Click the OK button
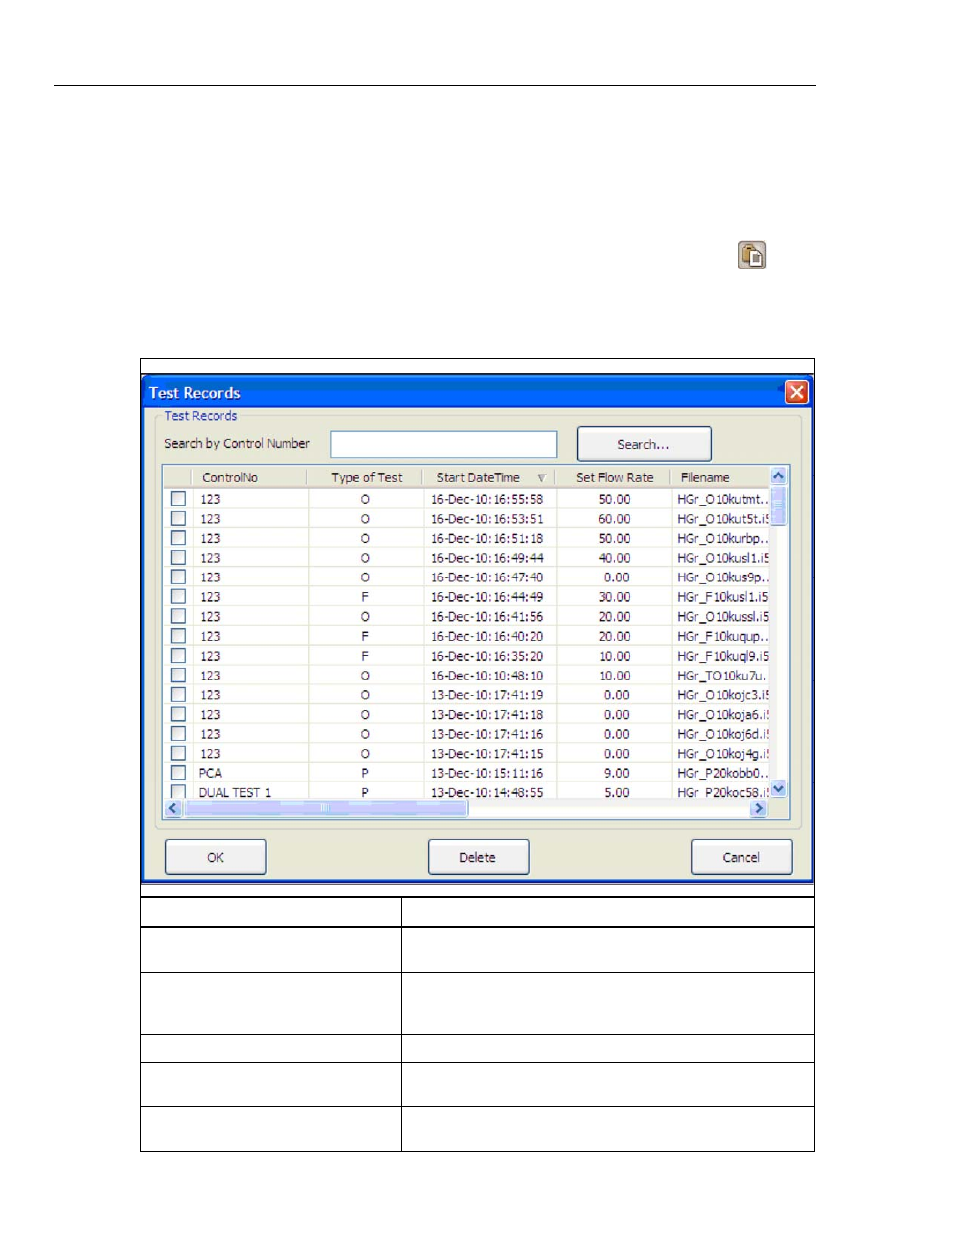Screen dimensions: 954x1235 pos(215,857)
